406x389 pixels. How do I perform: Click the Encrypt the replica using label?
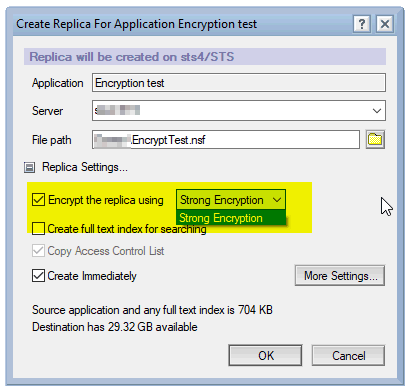click(106, 200)
